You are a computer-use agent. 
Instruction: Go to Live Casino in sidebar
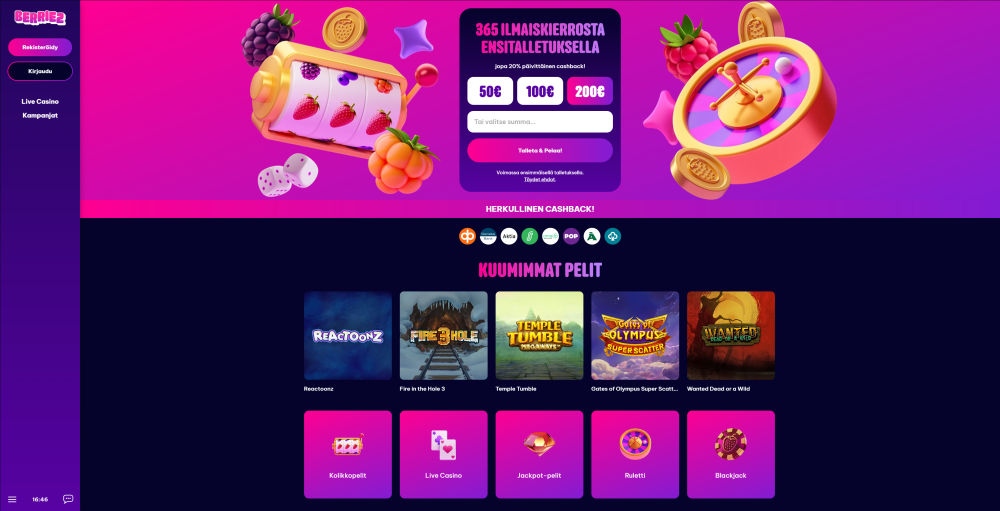pos(40,101)
